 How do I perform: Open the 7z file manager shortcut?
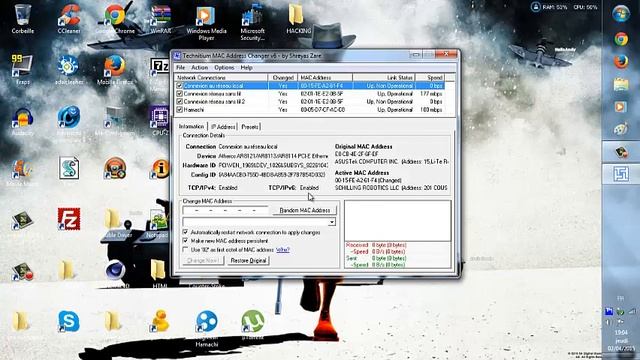pos(160,67)
